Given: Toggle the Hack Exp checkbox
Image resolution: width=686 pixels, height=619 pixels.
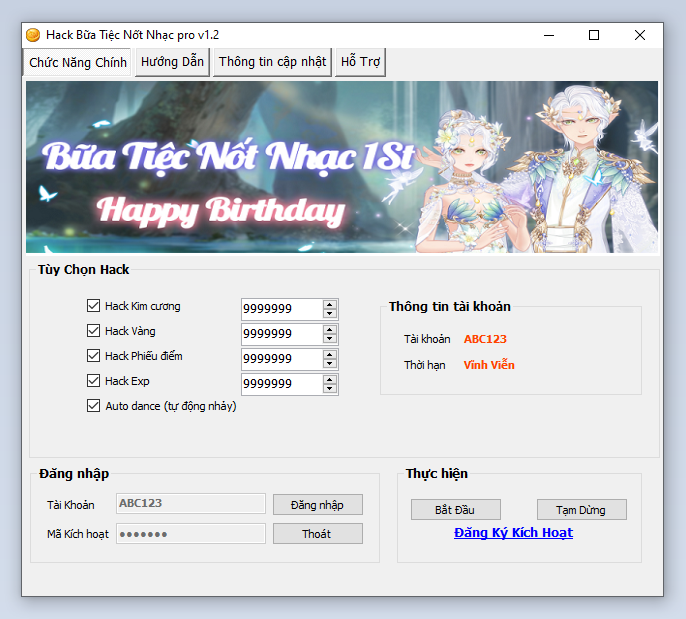Looking at the screenshot, I should (94, 381).
